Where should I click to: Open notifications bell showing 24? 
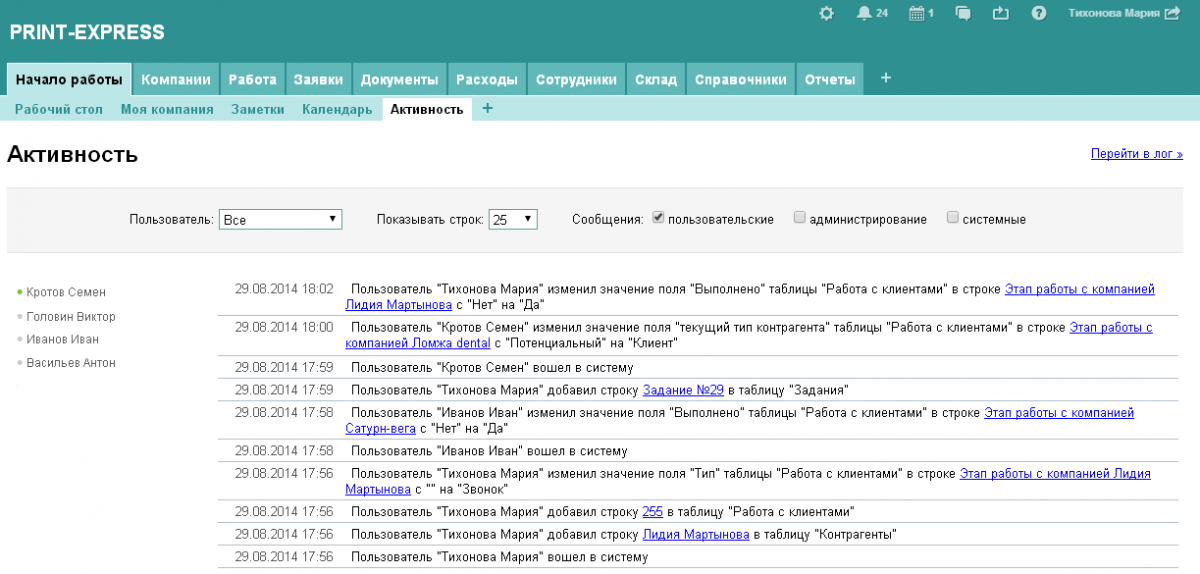pyautogui.click(x=864, y=13)
